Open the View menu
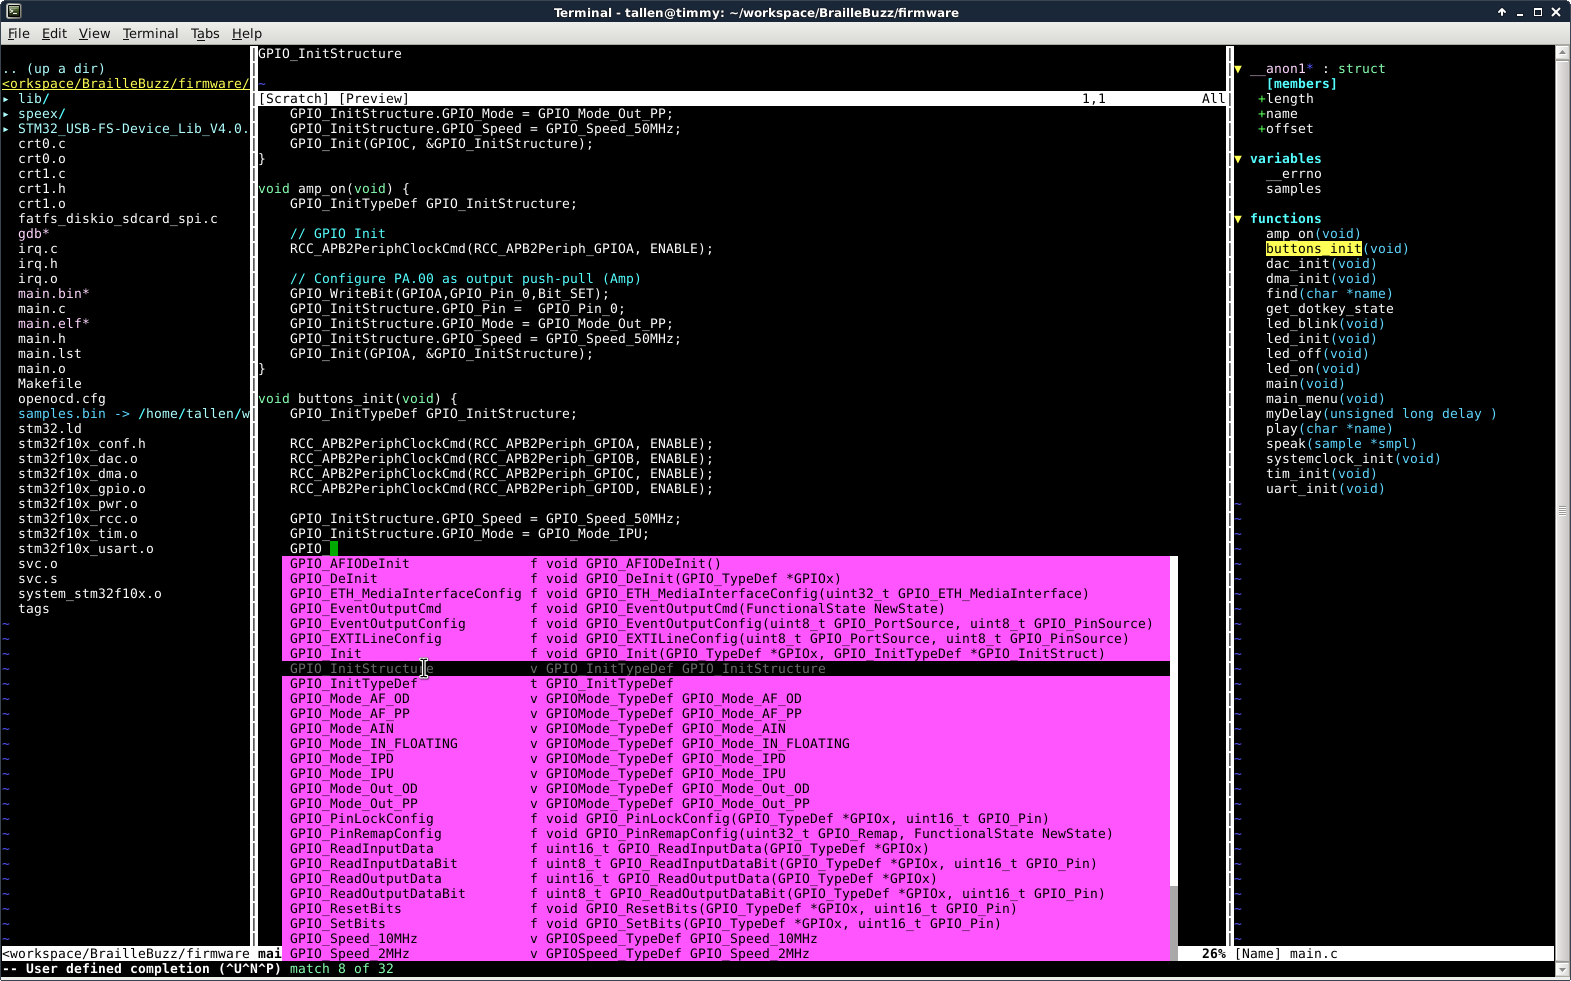The image size is (1571, 981). coord(94,33)
